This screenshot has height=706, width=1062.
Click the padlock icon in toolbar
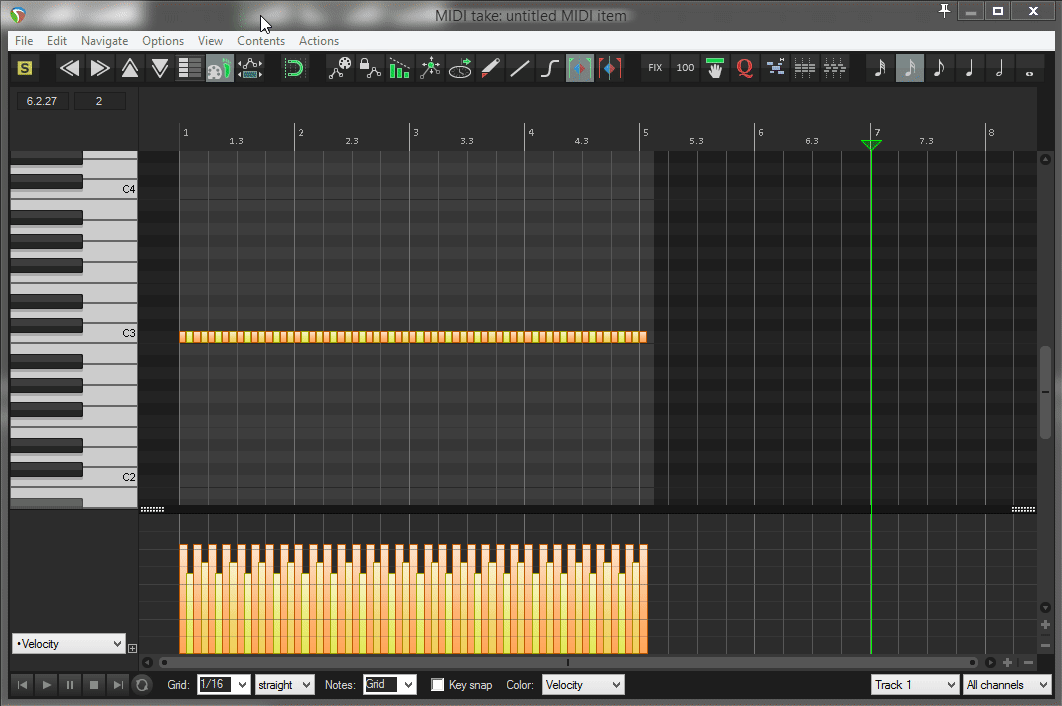click(x=369, y=68)
